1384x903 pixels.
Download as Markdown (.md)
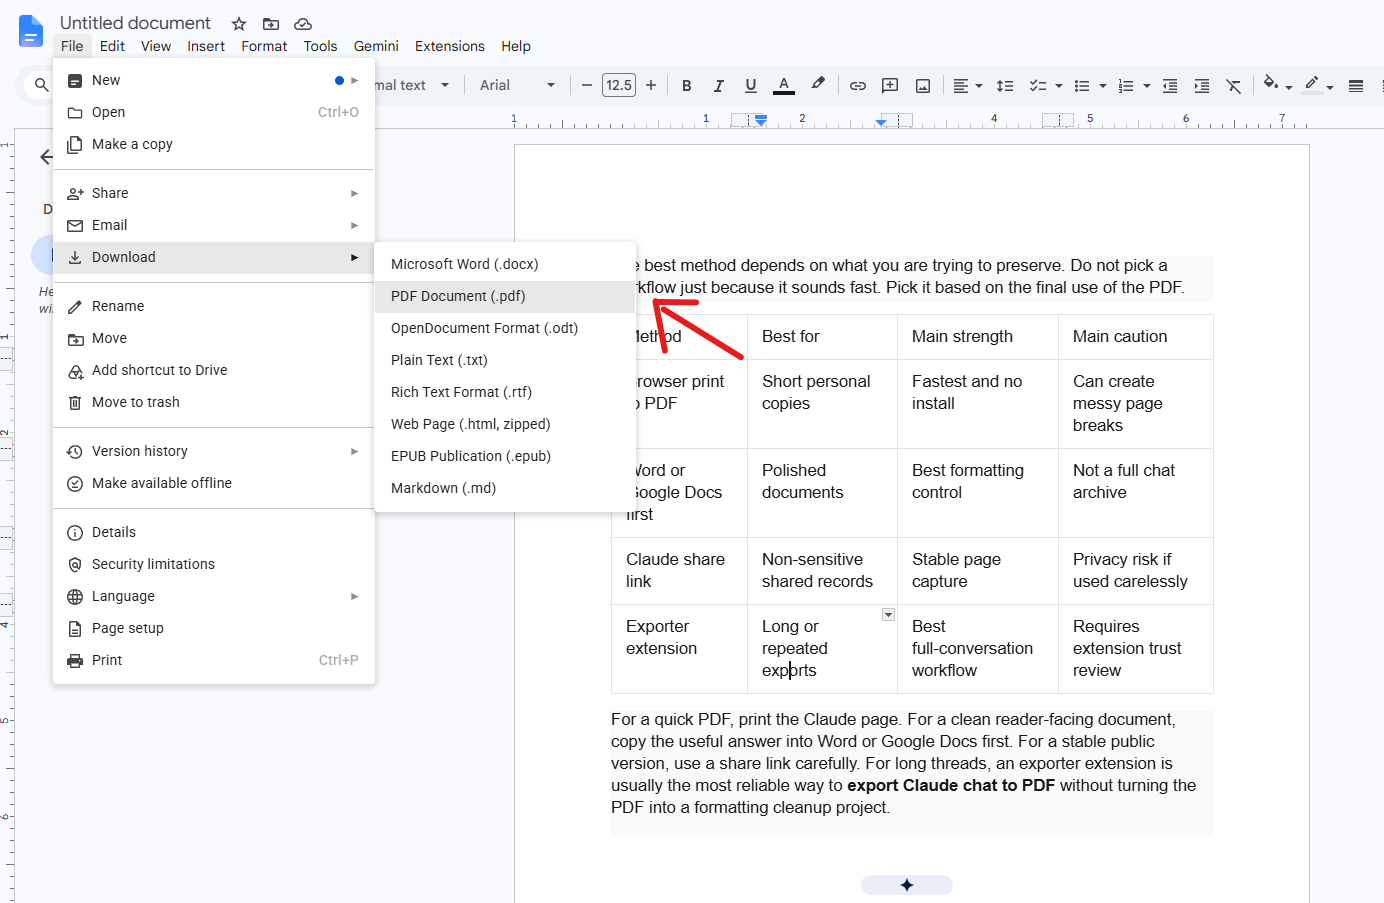tap(505, 488)
